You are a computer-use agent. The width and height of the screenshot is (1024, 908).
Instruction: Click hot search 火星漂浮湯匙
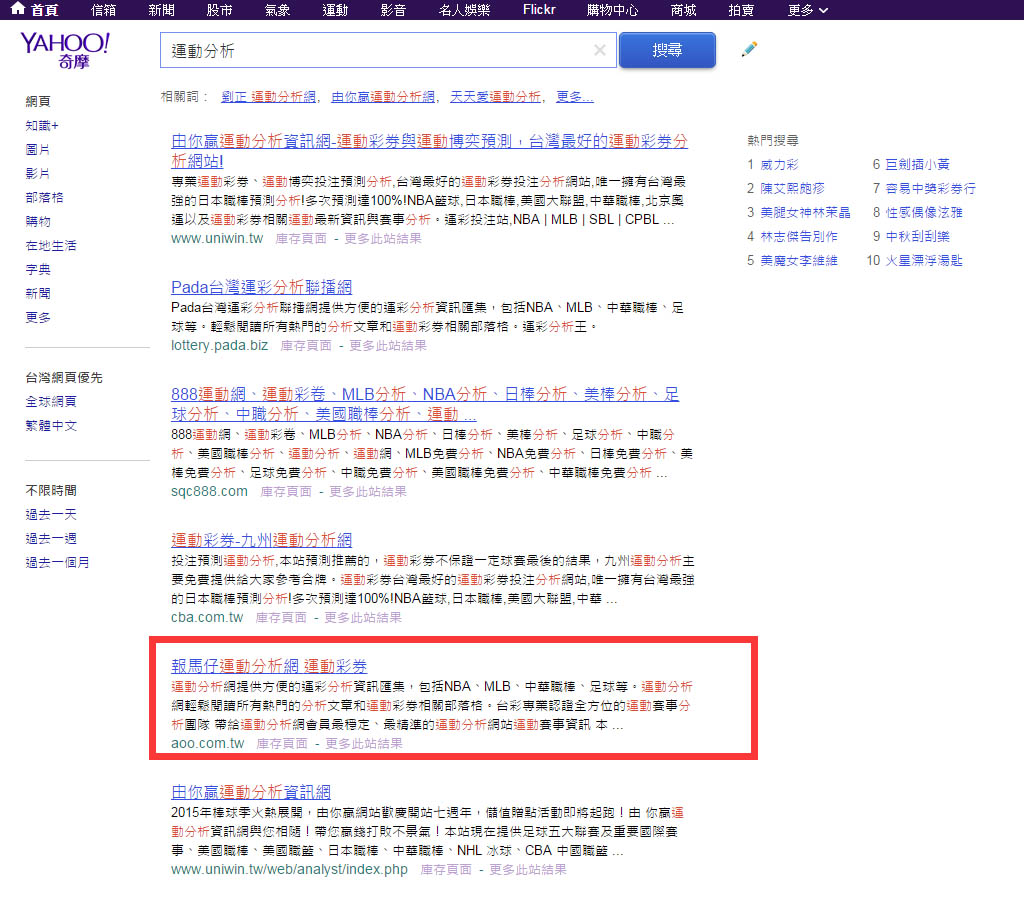[924, 261]
